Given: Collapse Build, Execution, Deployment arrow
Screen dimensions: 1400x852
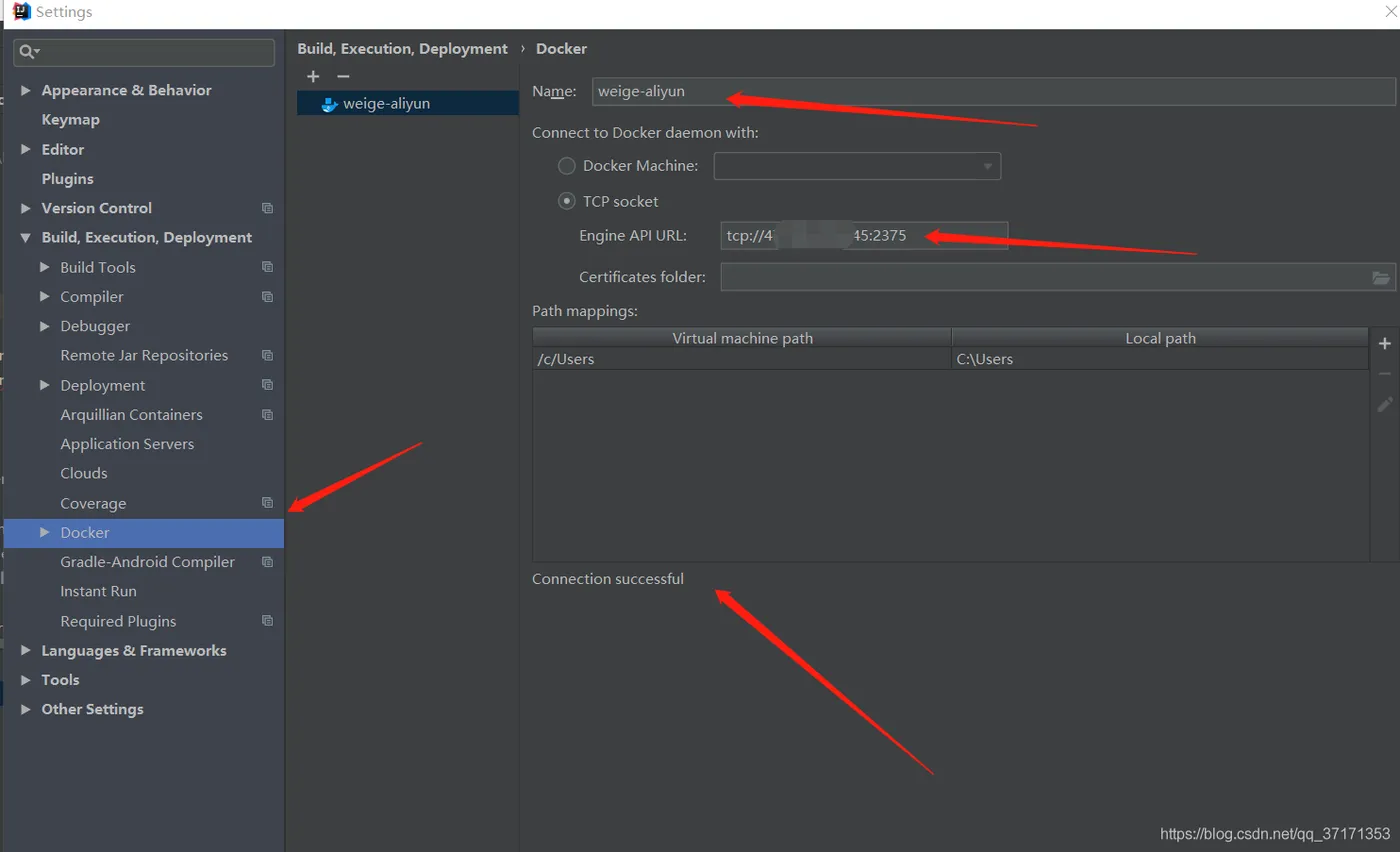Looking at the screenshot, I should 26,238.
